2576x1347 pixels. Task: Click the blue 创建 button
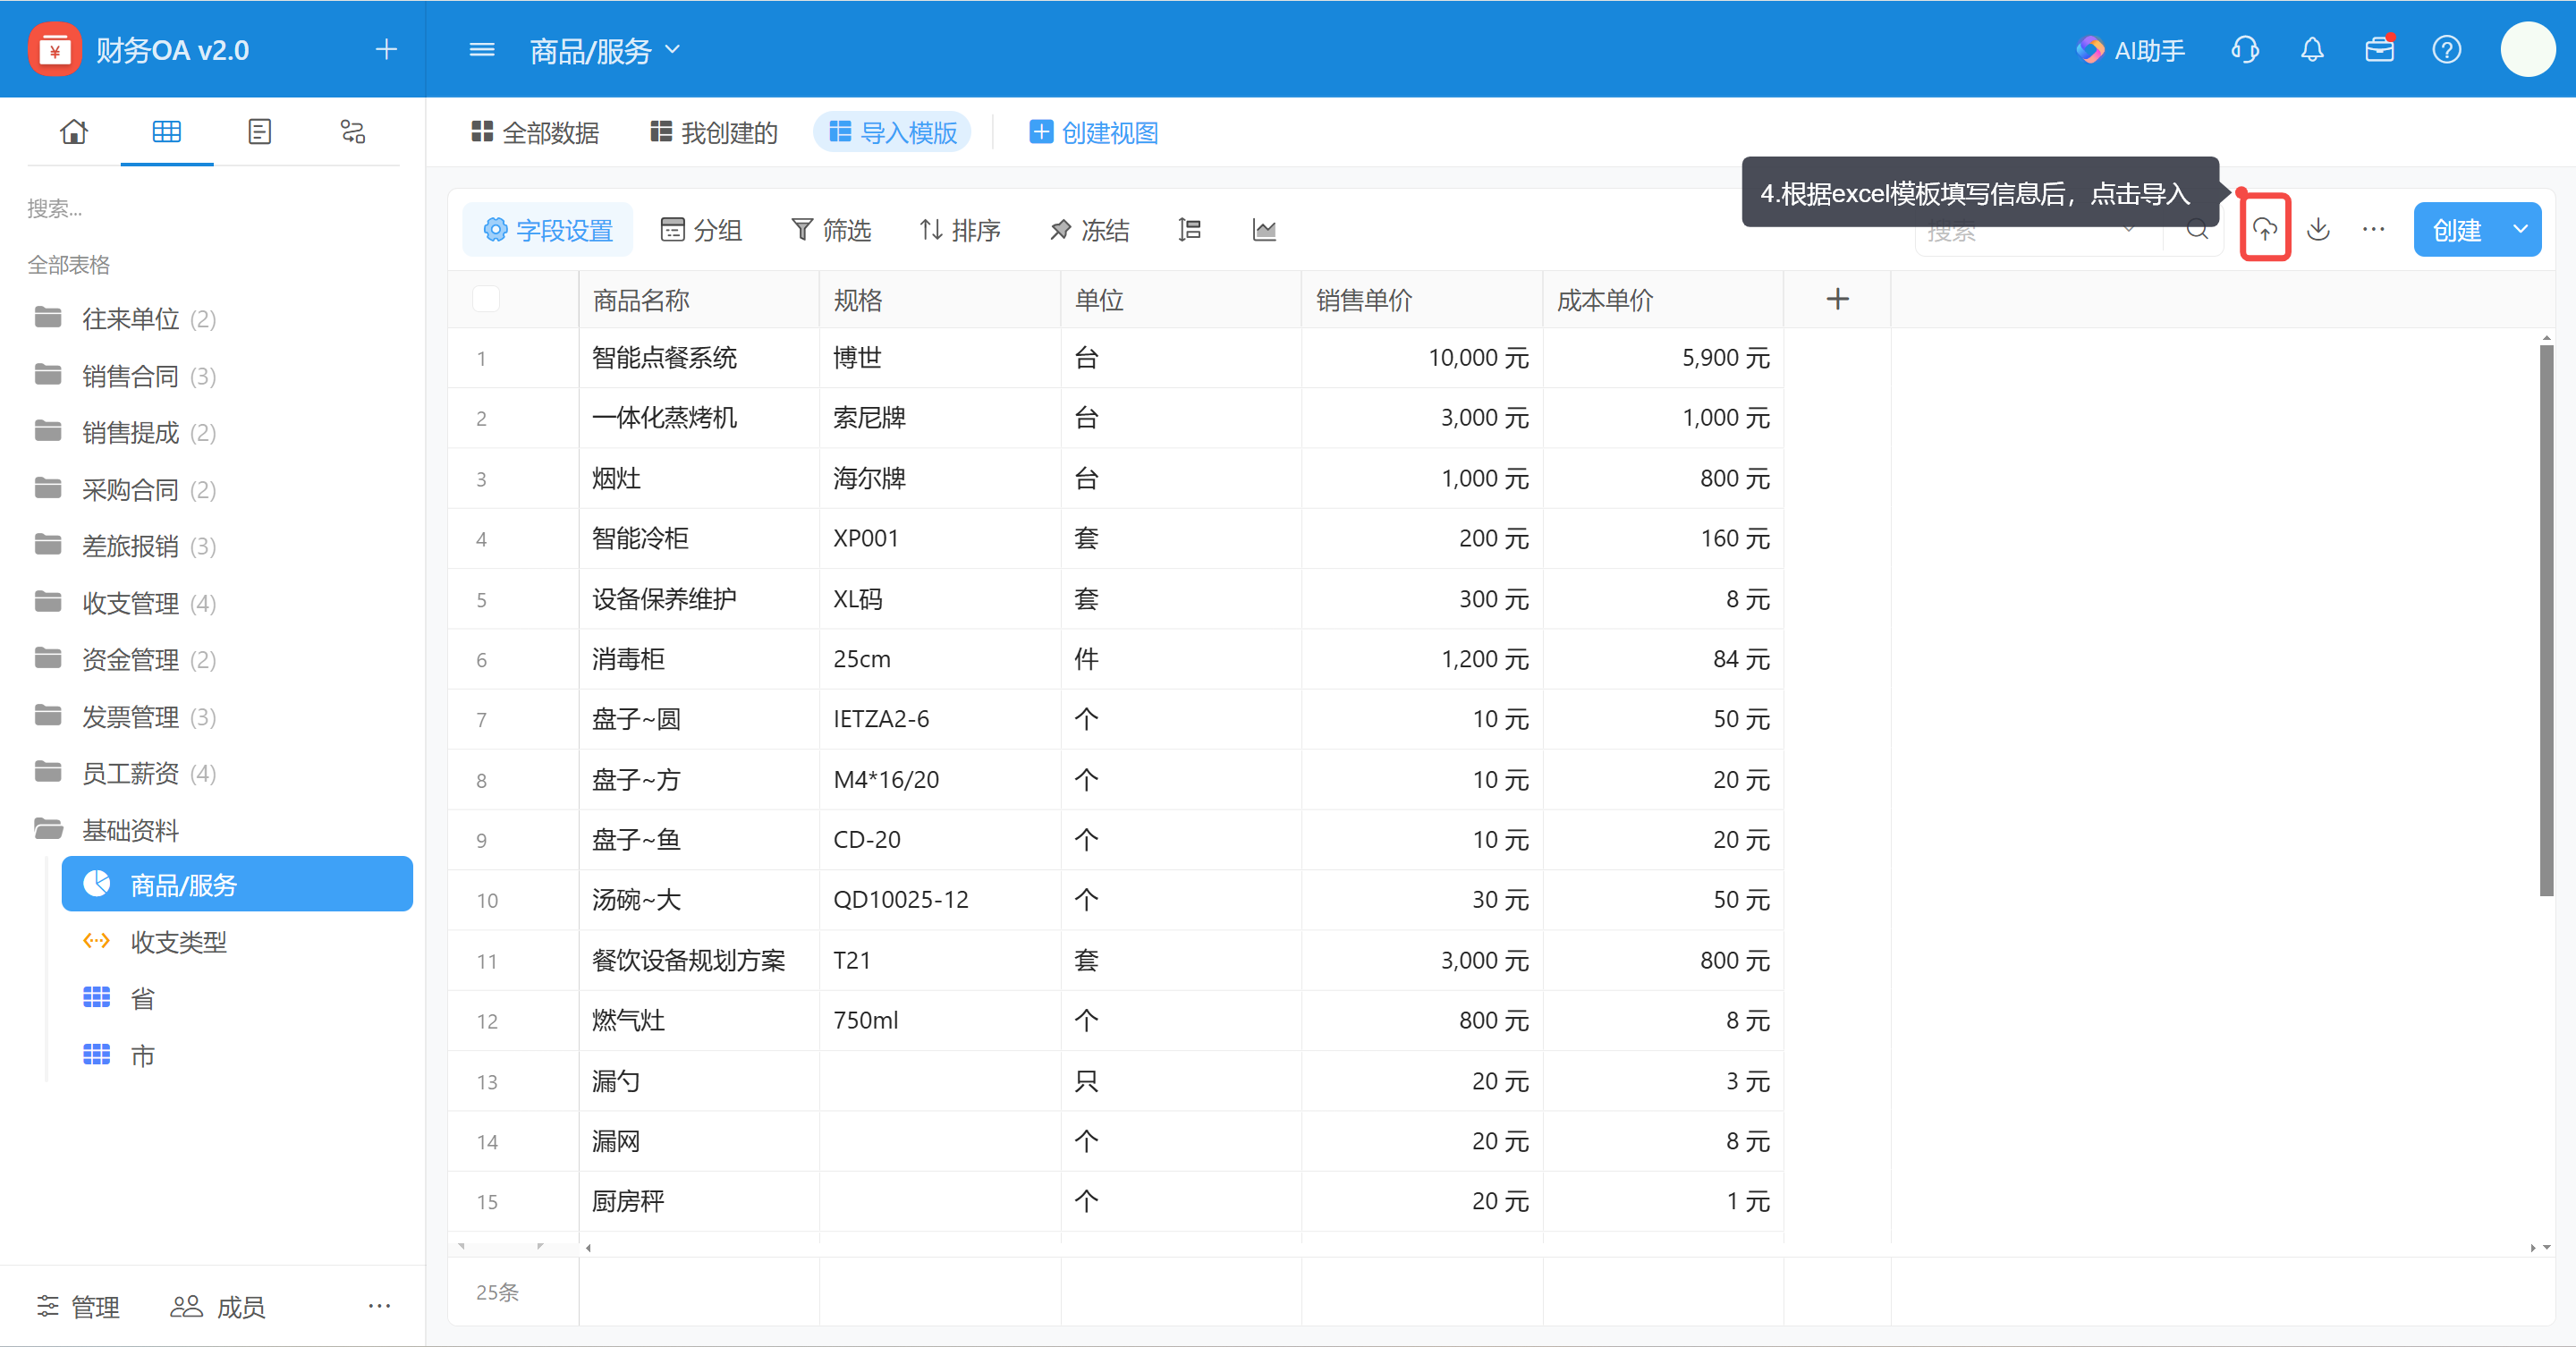pos(2457,230)
